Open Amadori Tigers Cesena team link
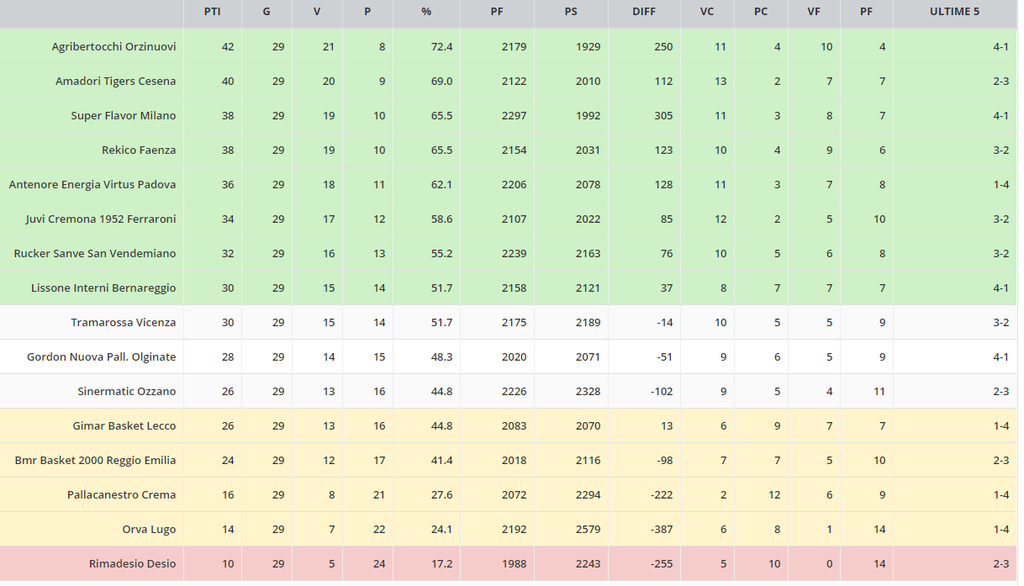 click(115, 81)
